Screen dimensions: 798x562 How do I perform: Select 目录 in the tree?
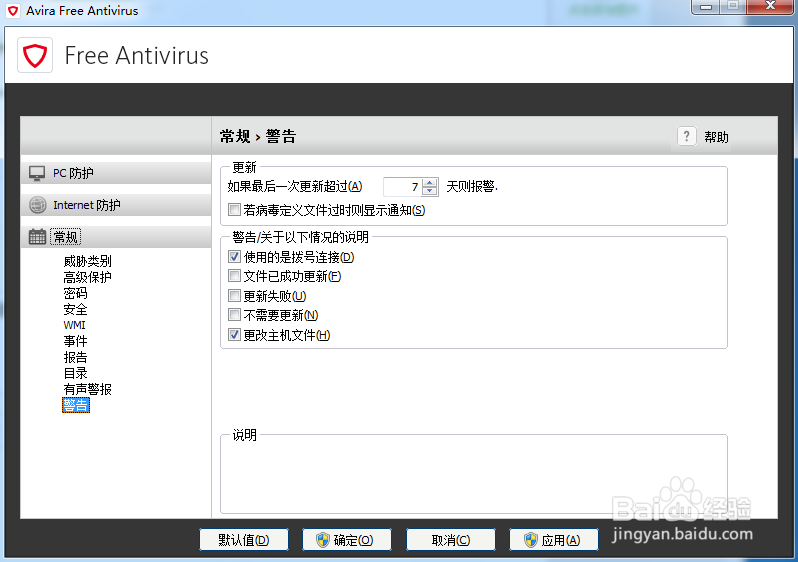pyautogui.click(x=75, y=373)
